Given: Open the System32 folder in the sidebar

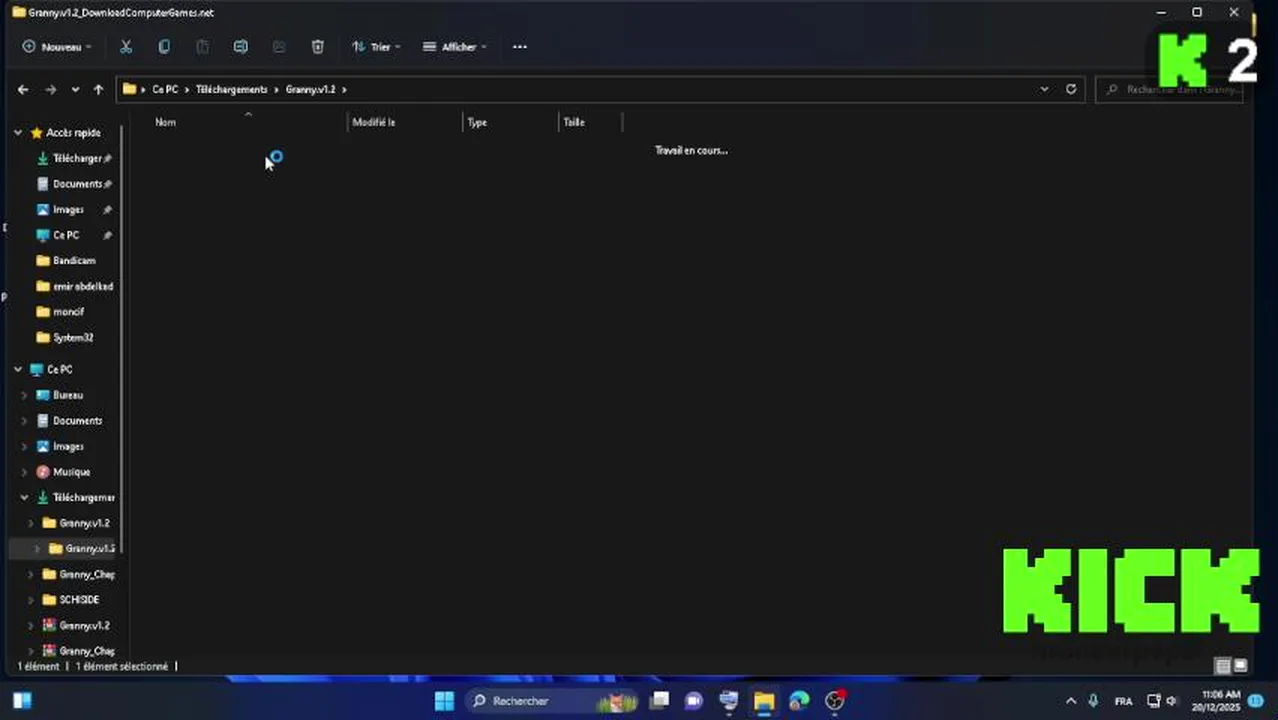Looking at the screenshot, I should [x=73, y=337].
